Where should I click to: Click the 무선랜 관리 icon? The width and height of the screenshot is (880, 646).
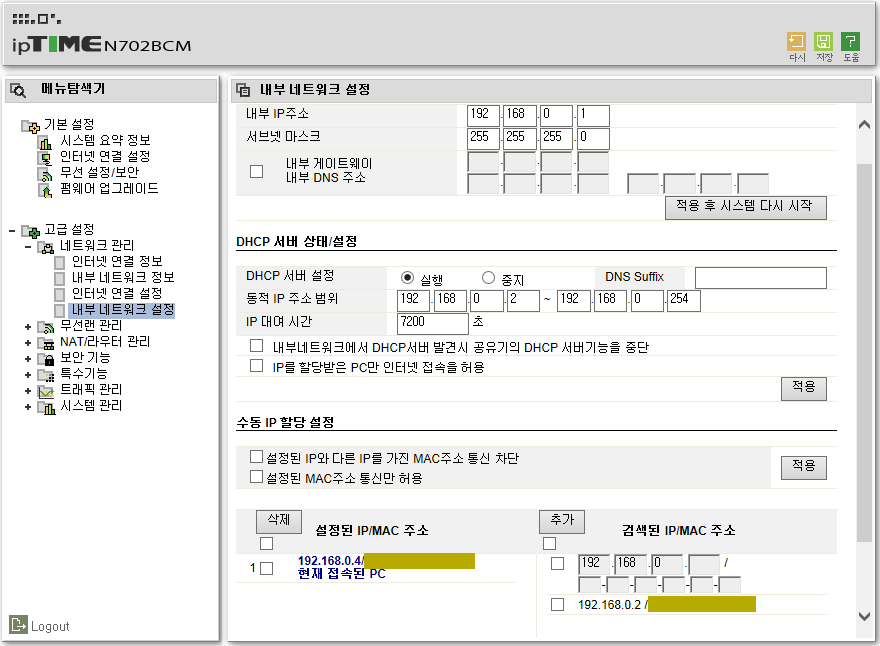point(46,327)
